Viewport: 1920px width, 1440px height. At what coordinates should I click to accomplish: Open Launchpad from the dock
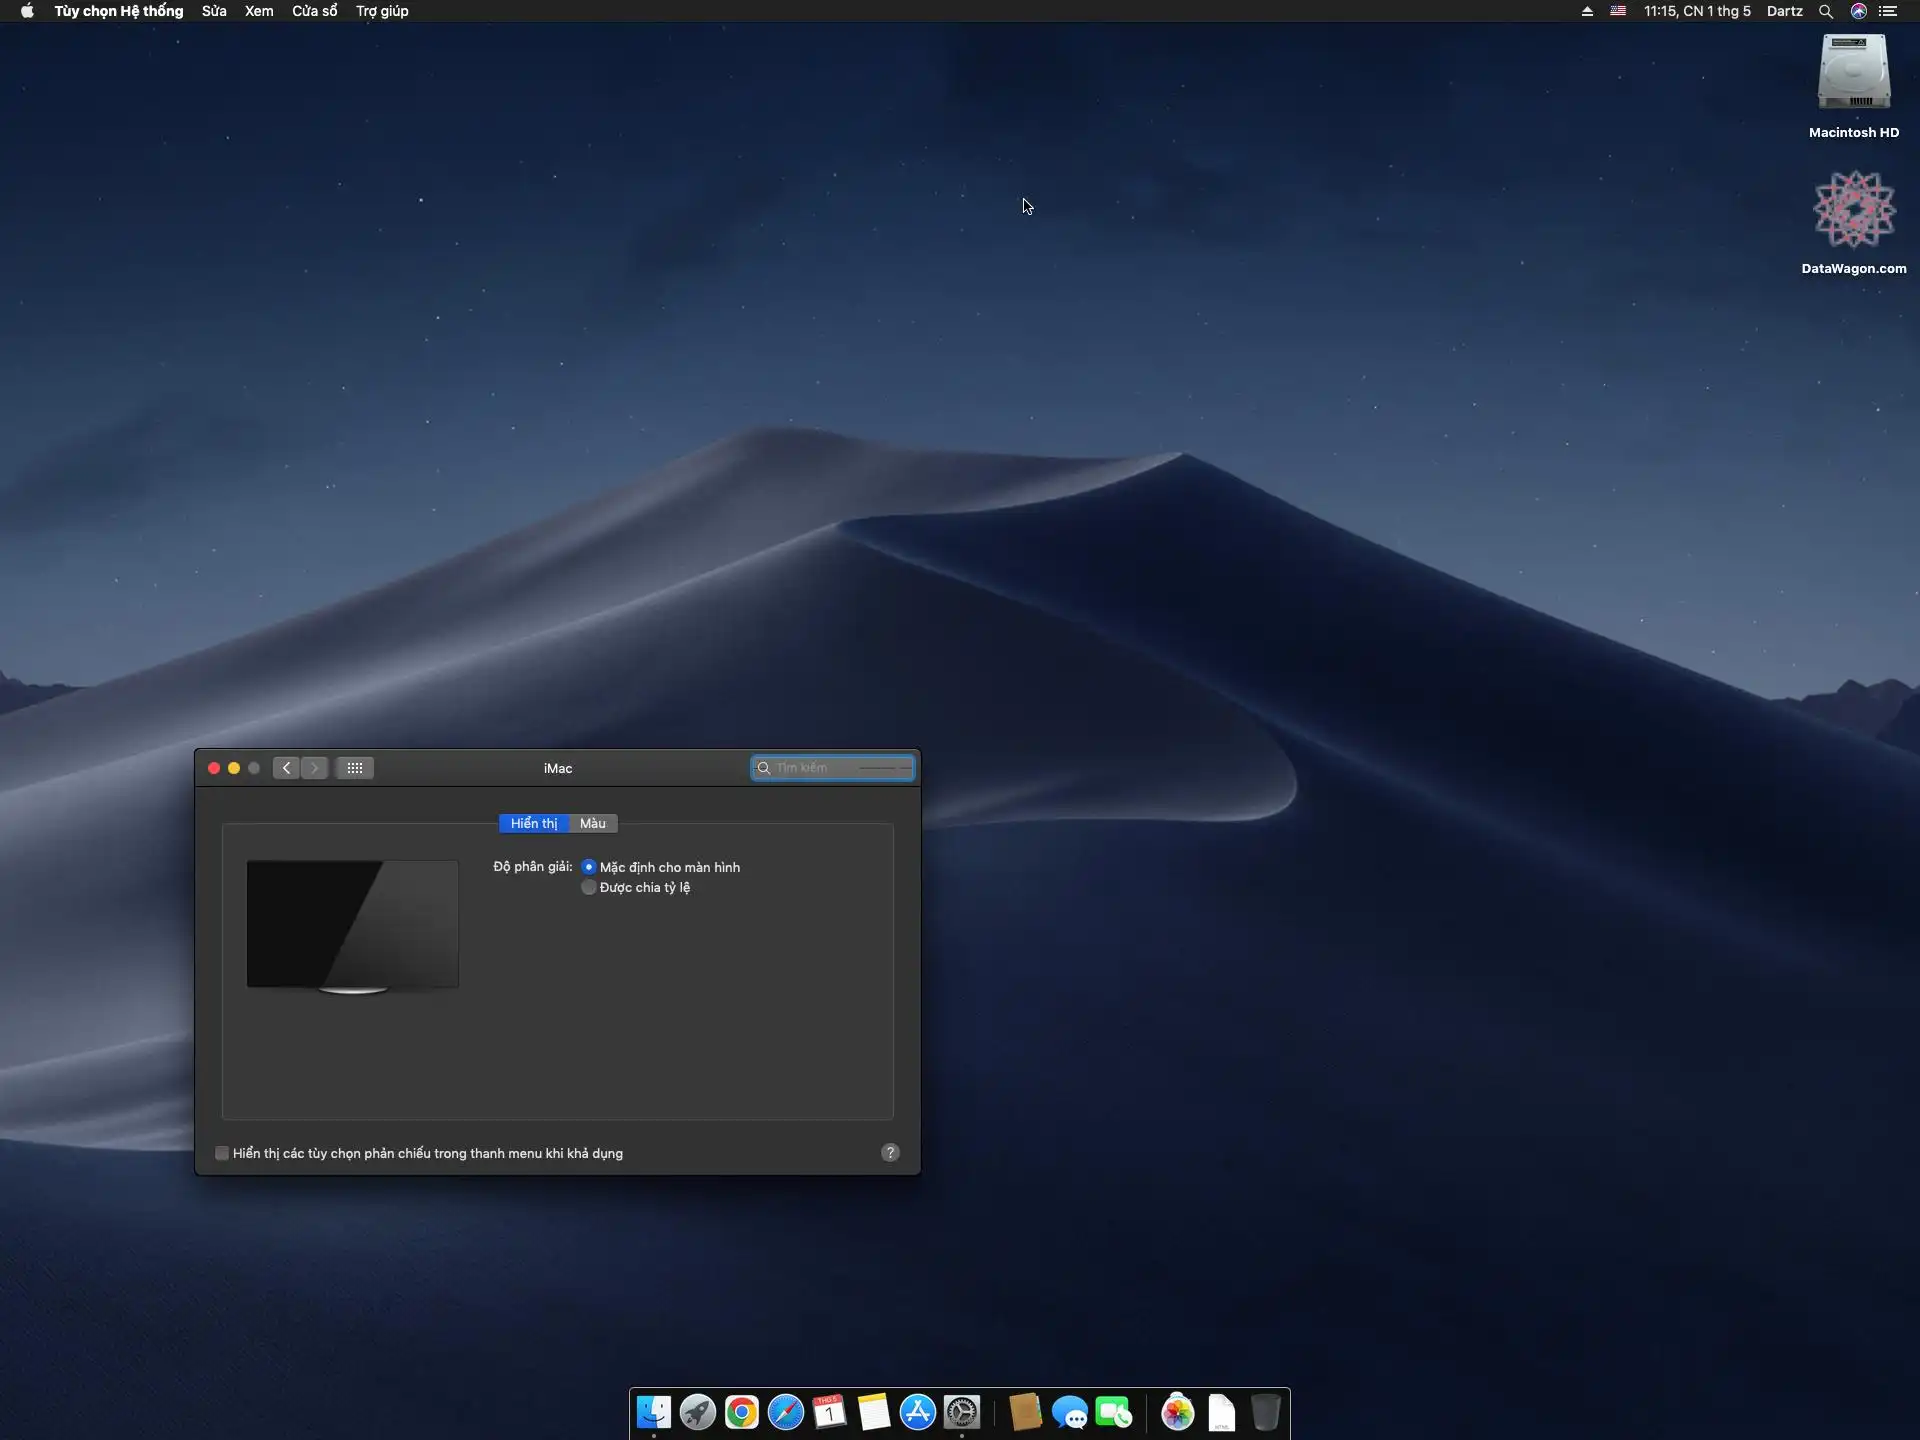click(x=698, y=1412)
